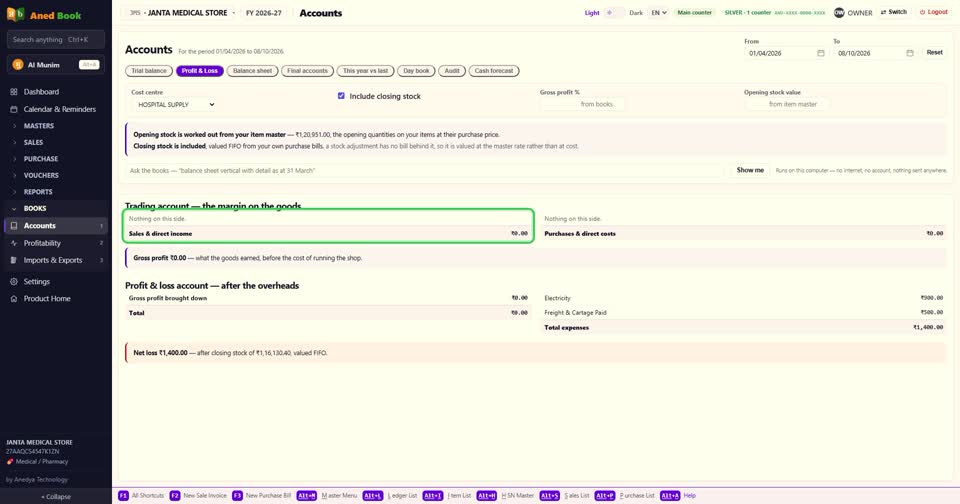Screen dimensions: 960x504
Task: Click the Main counter badge
Action: point(695,12)
